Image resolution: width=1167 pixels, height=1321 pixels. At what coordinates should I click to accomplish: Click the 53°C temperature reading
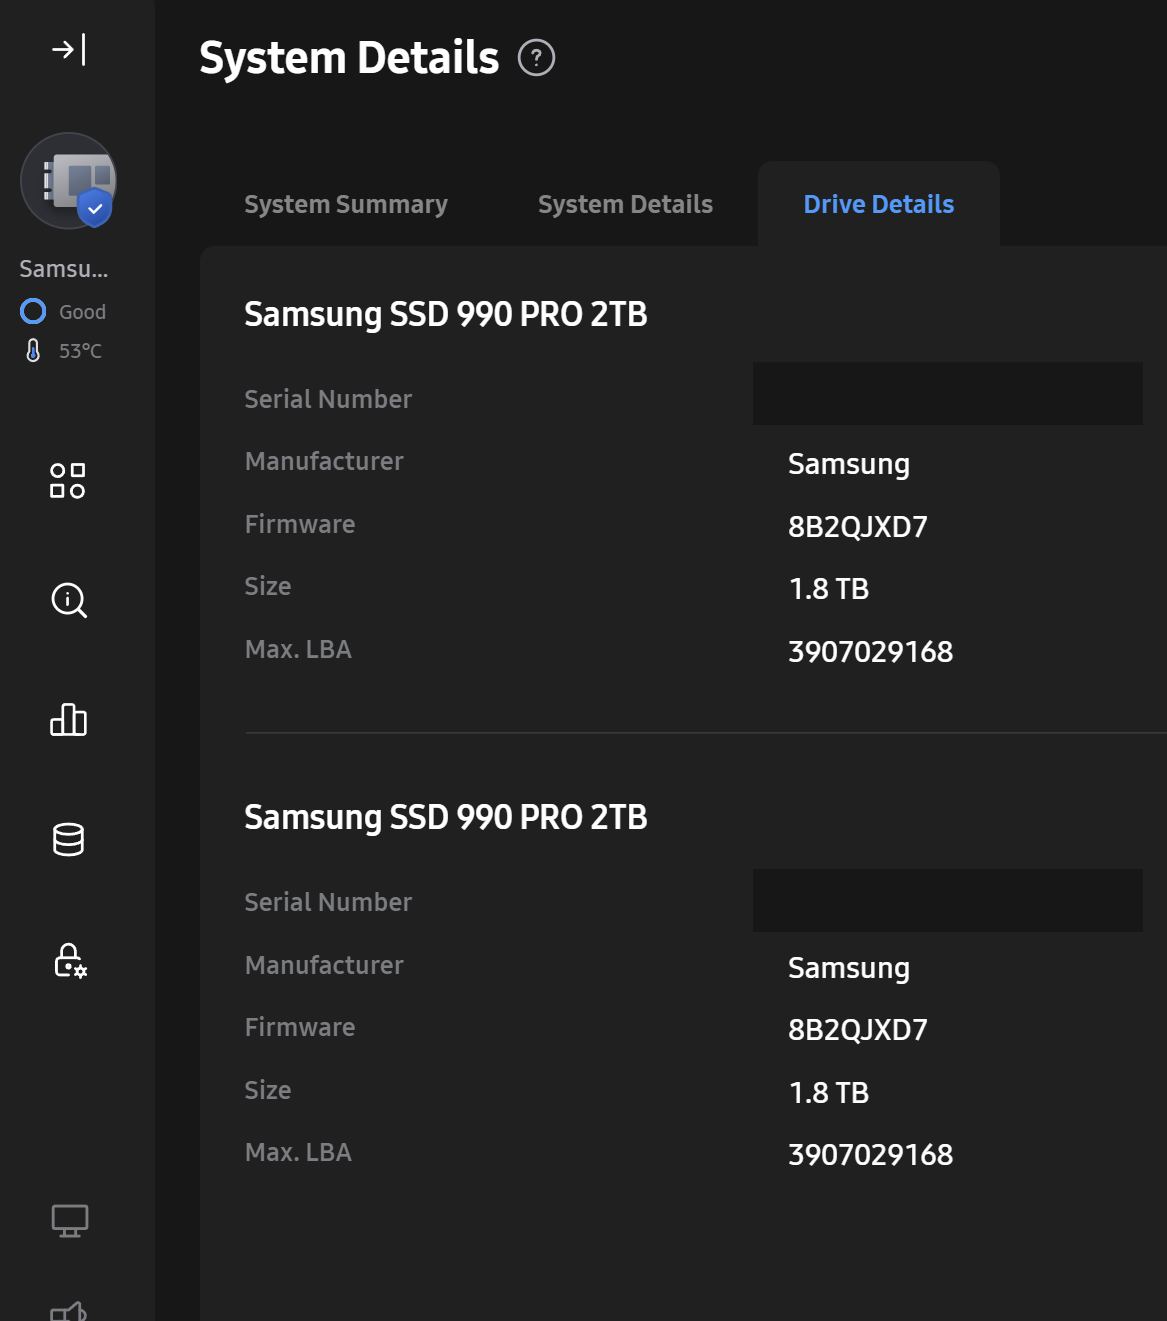(80, 351)
